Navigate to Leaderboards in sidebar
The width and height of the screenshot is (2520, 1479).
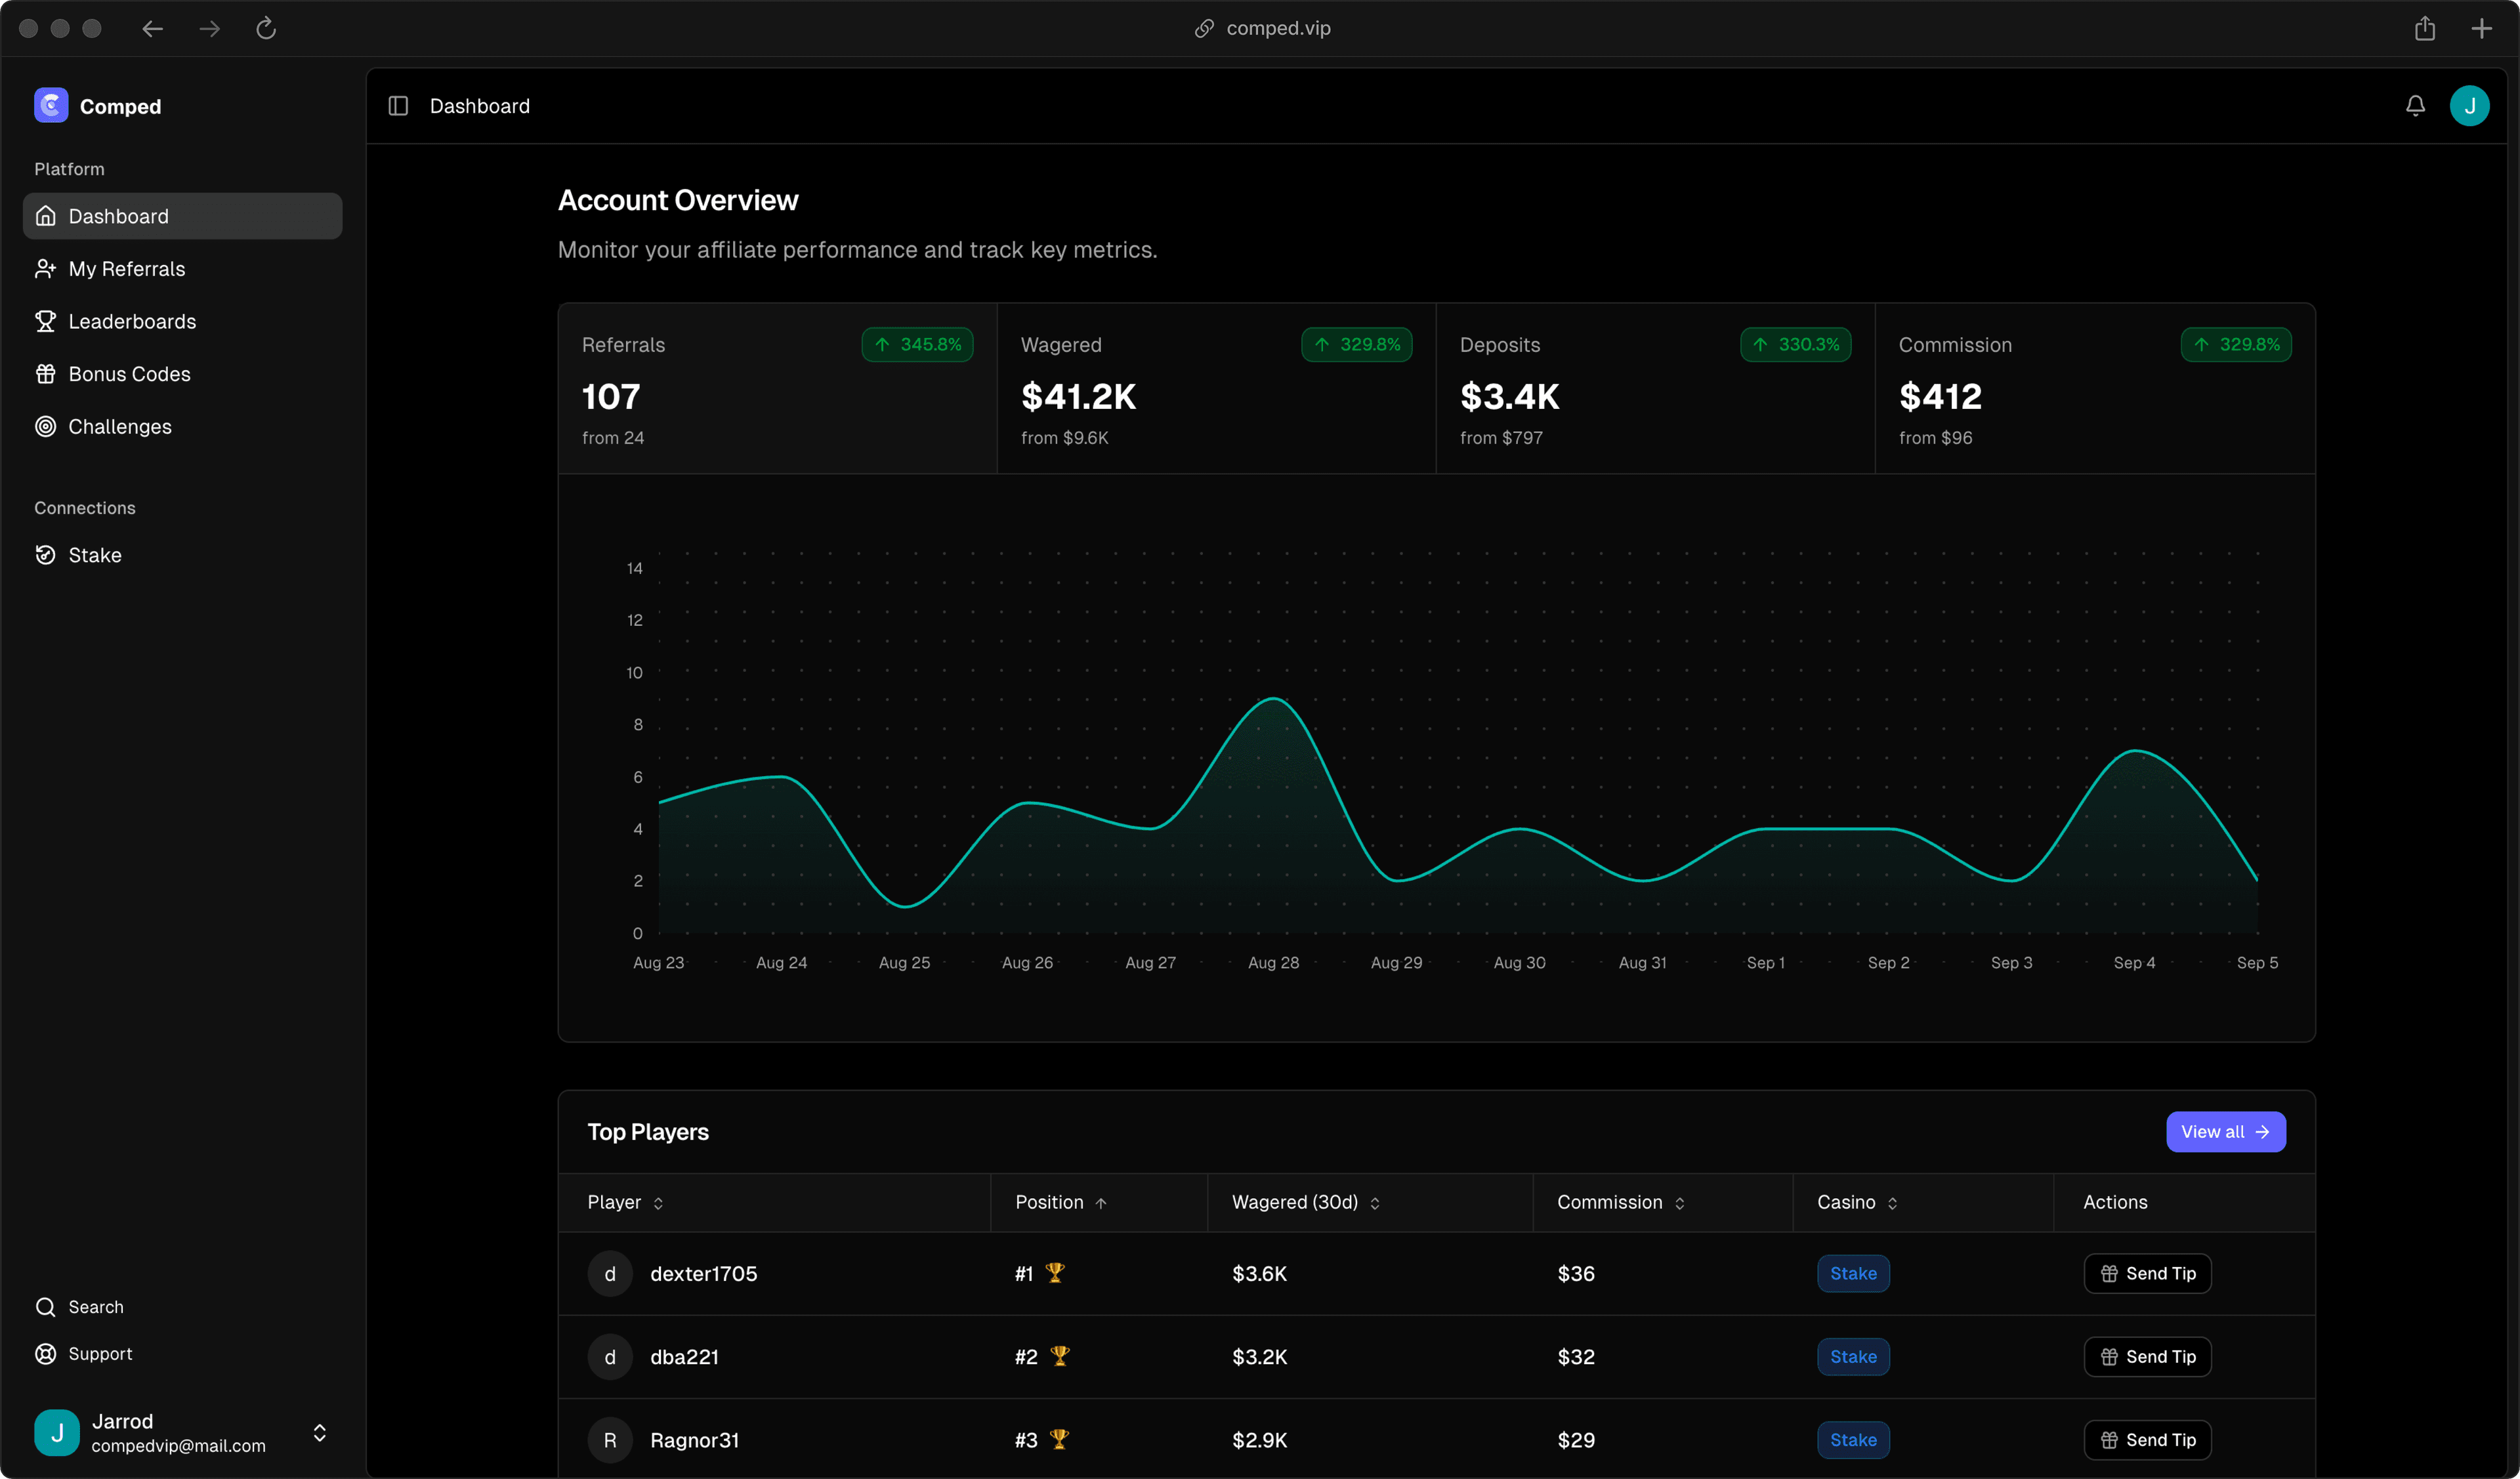[132, 321]
